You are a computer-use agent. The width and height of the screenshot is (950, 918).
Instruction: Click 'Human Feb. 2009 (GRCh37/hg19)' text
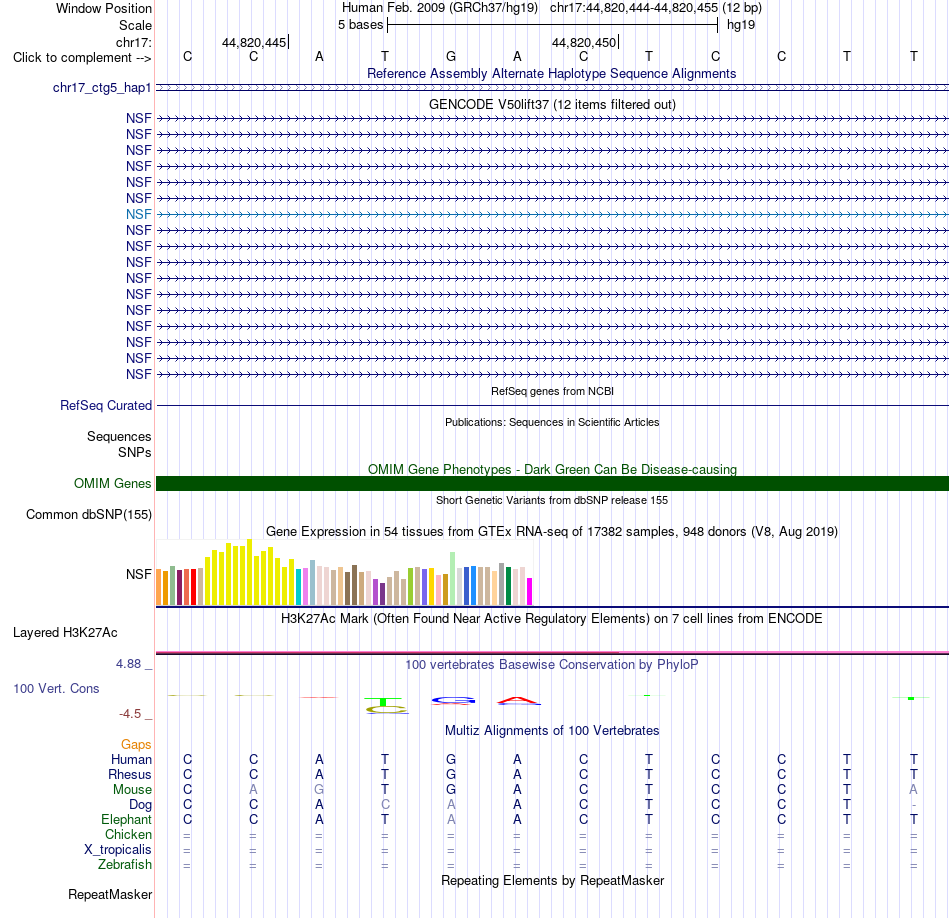(x=440, y=8)
